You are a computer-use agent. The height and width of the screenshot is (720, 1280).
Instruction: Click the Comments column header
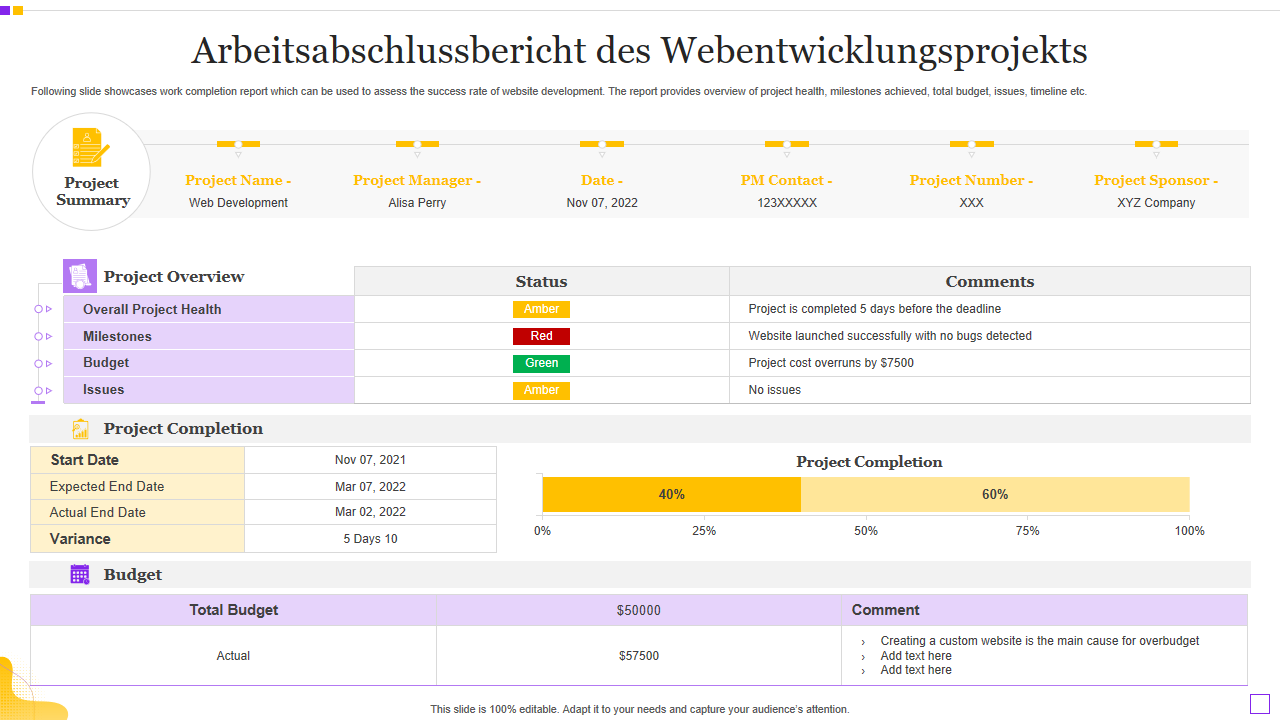tap(990, 281)
